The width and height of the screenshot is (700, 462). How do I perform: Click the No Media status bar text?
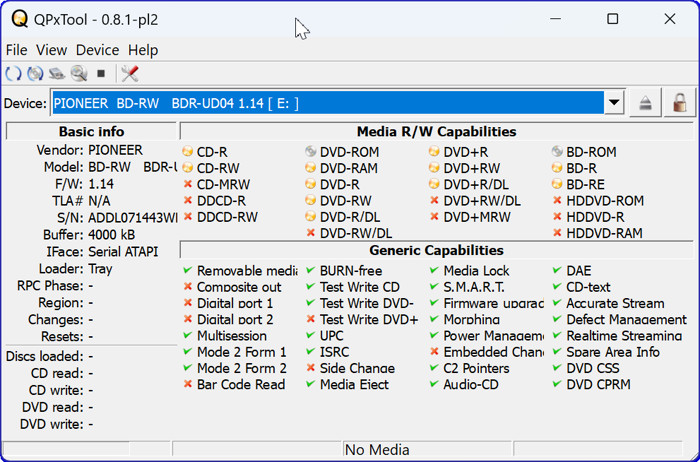(377, 450)
